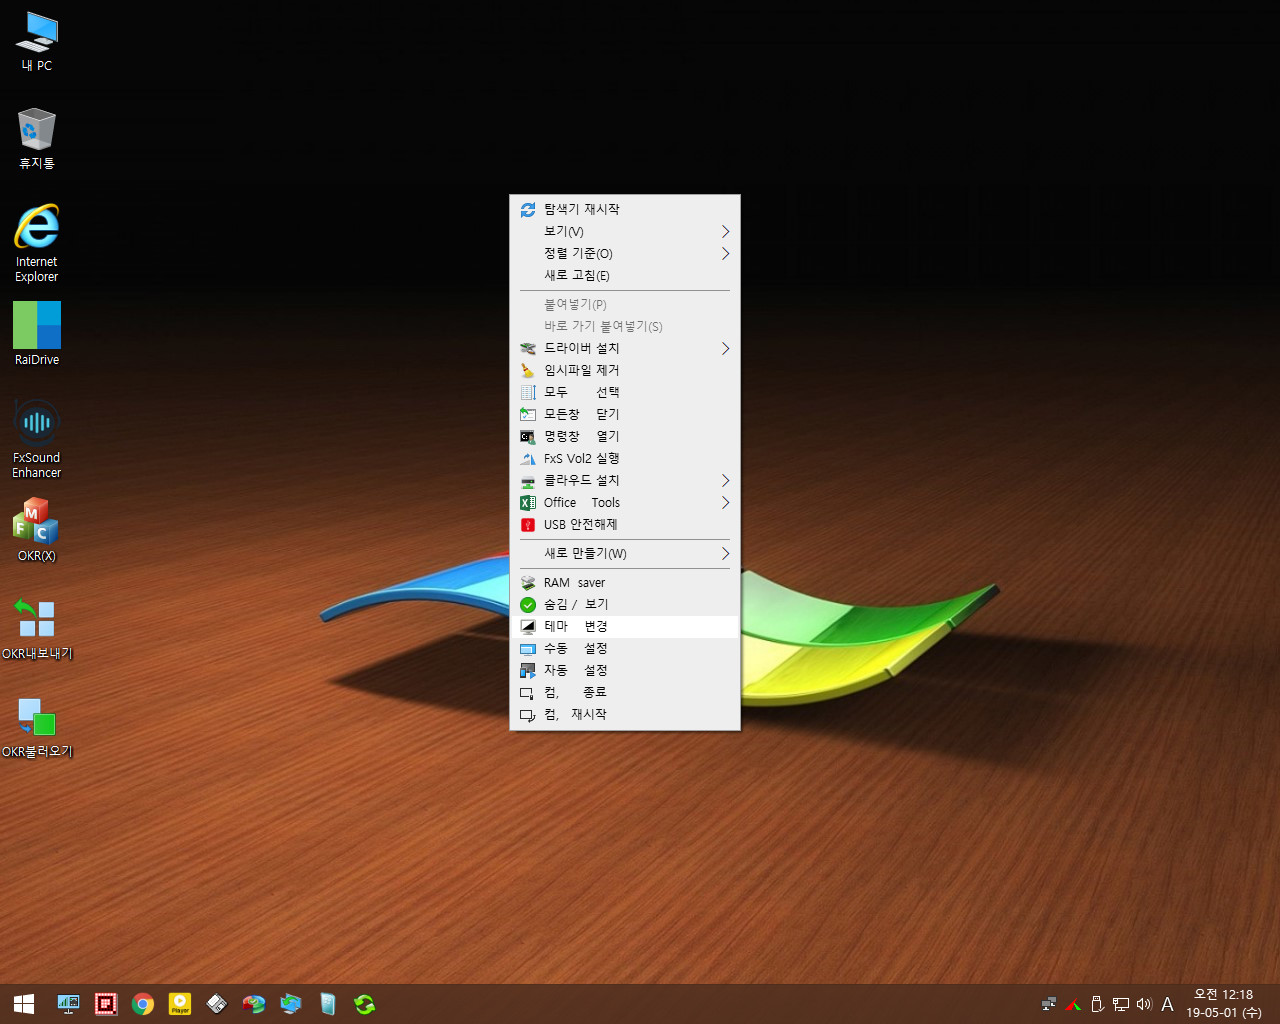Viewport: 1280px width, 1024px height.
Task: Select the highlighted 테마 변경 entry
Action: (x=625, y=626)
